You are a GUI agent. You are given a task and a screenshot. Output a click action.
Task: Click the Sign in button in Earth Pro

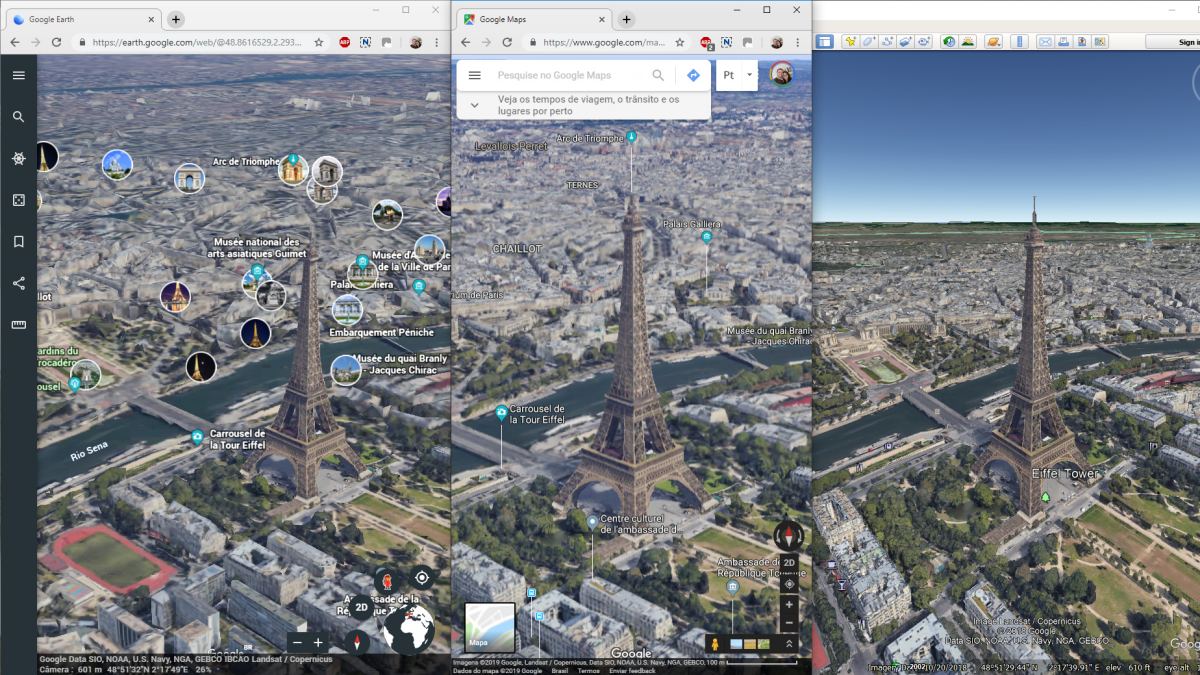click(1173, 42)
